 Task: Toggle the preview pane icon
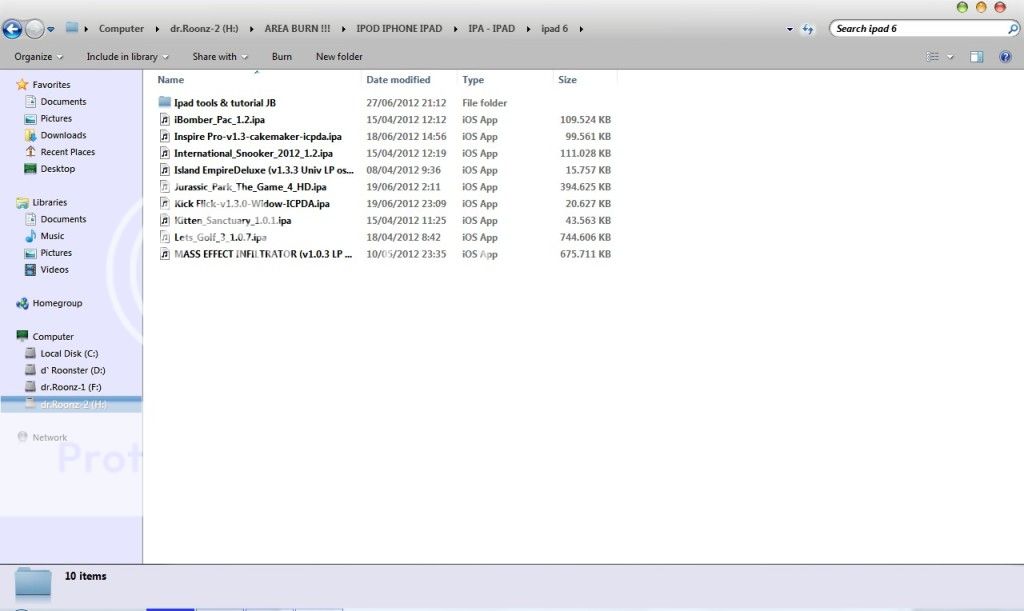click(x=976, y=57)
